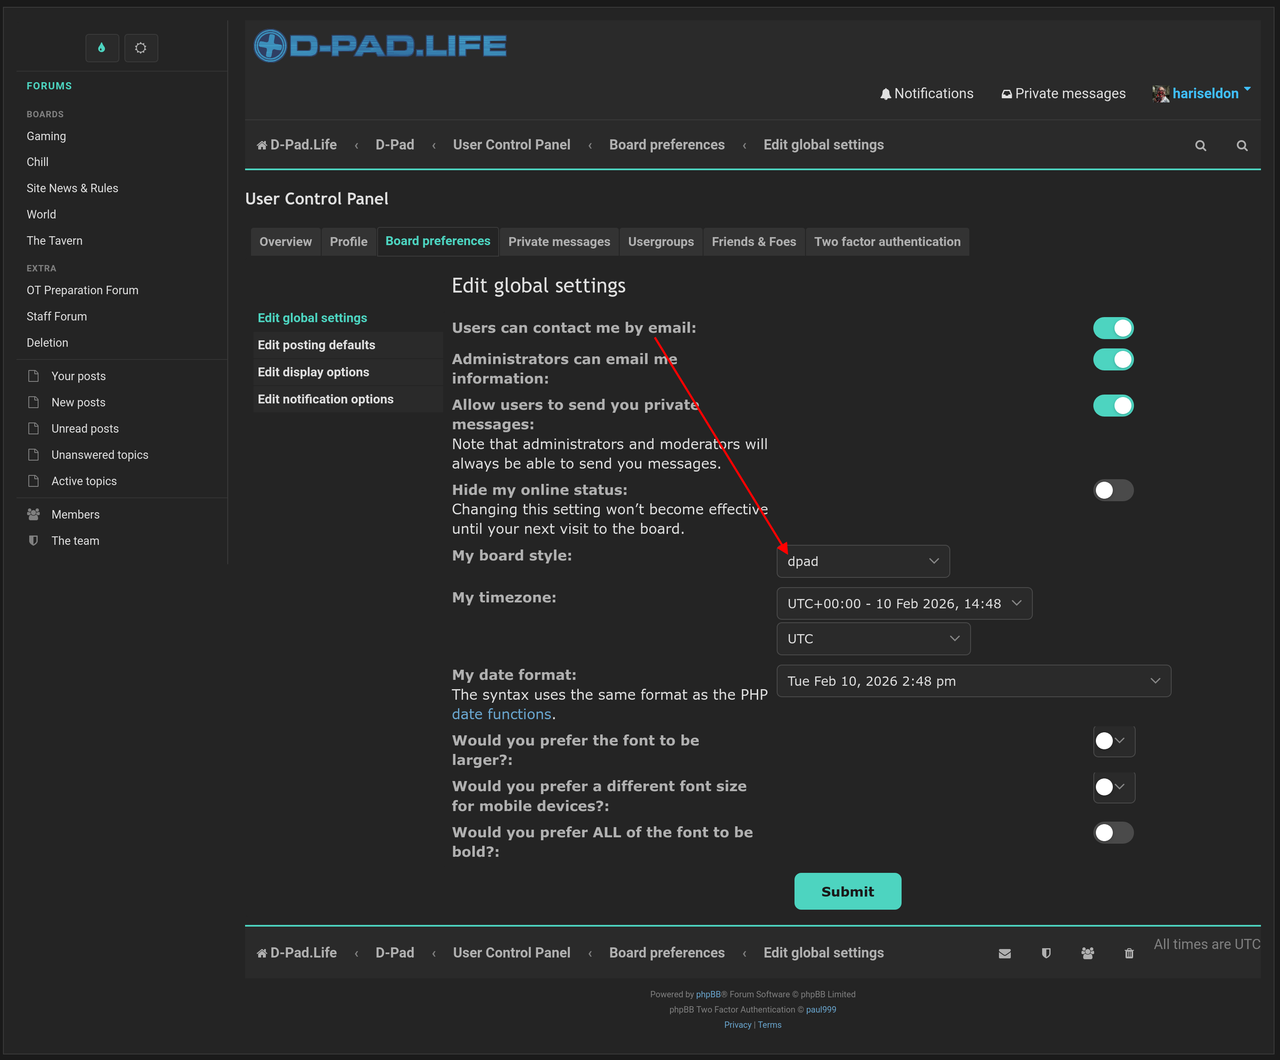The height and width of the screenshot is (1060, 1280).
Task: Click the hariseldon avatar image
Action: [x=1160, y=94]
